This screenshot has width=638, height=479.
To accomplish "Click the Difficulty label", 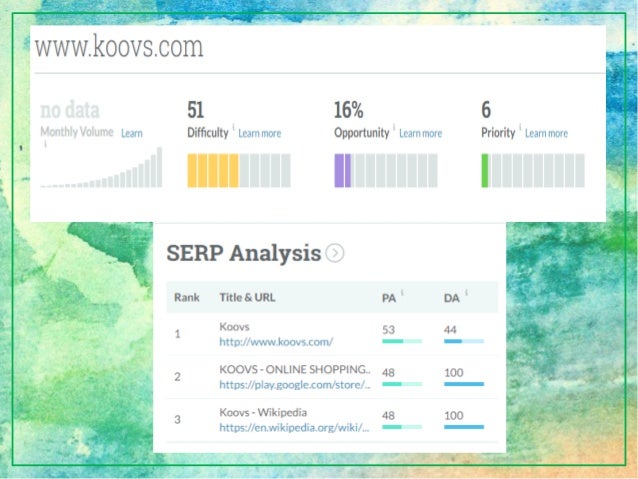I will point(208,133).
